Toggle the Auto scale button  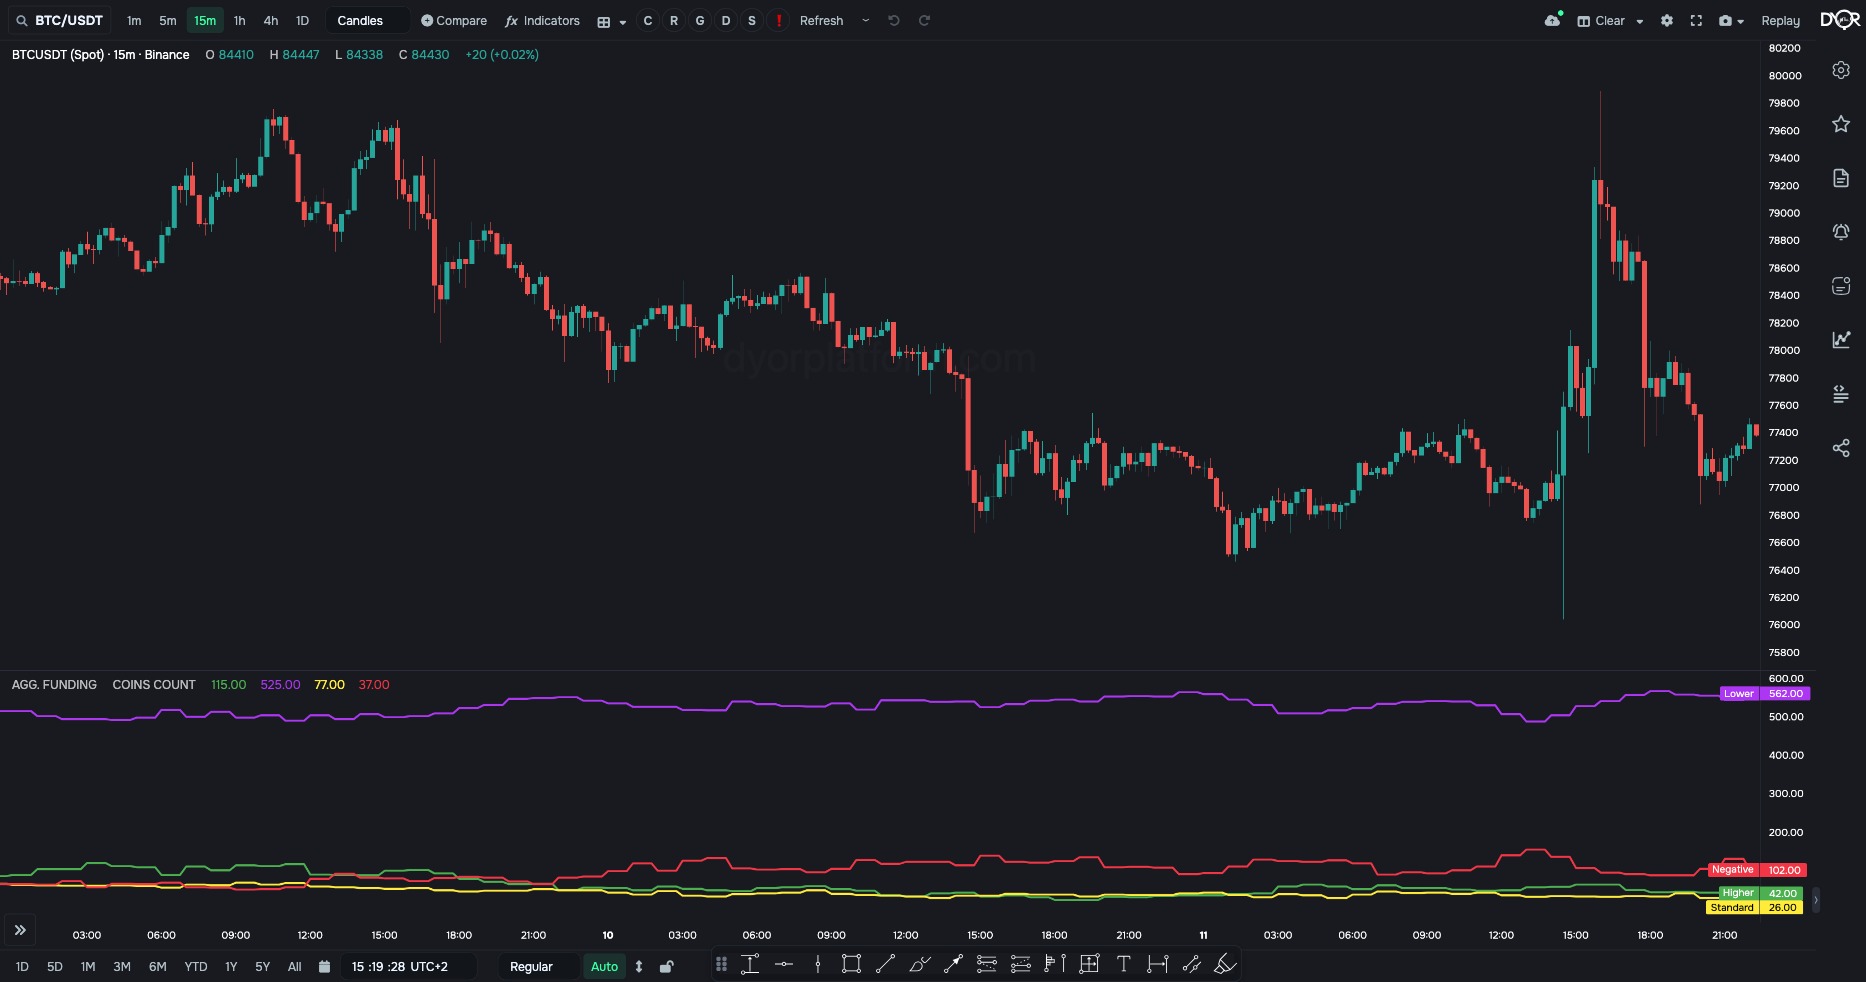pos(604,966)
